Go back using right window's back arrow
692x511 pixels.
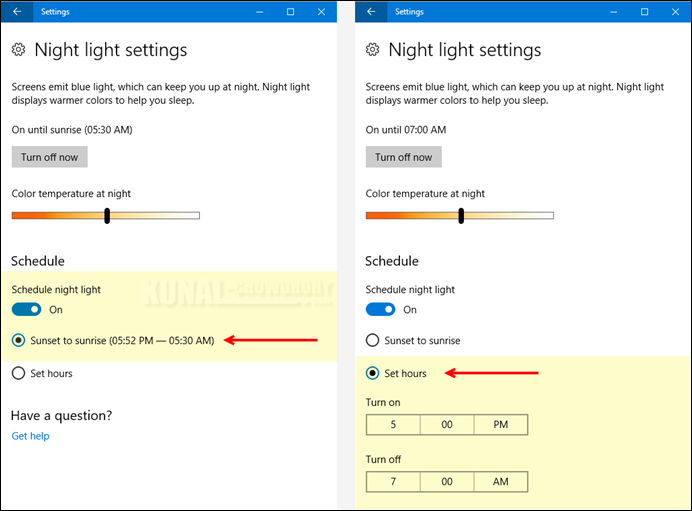coord(371,11)
